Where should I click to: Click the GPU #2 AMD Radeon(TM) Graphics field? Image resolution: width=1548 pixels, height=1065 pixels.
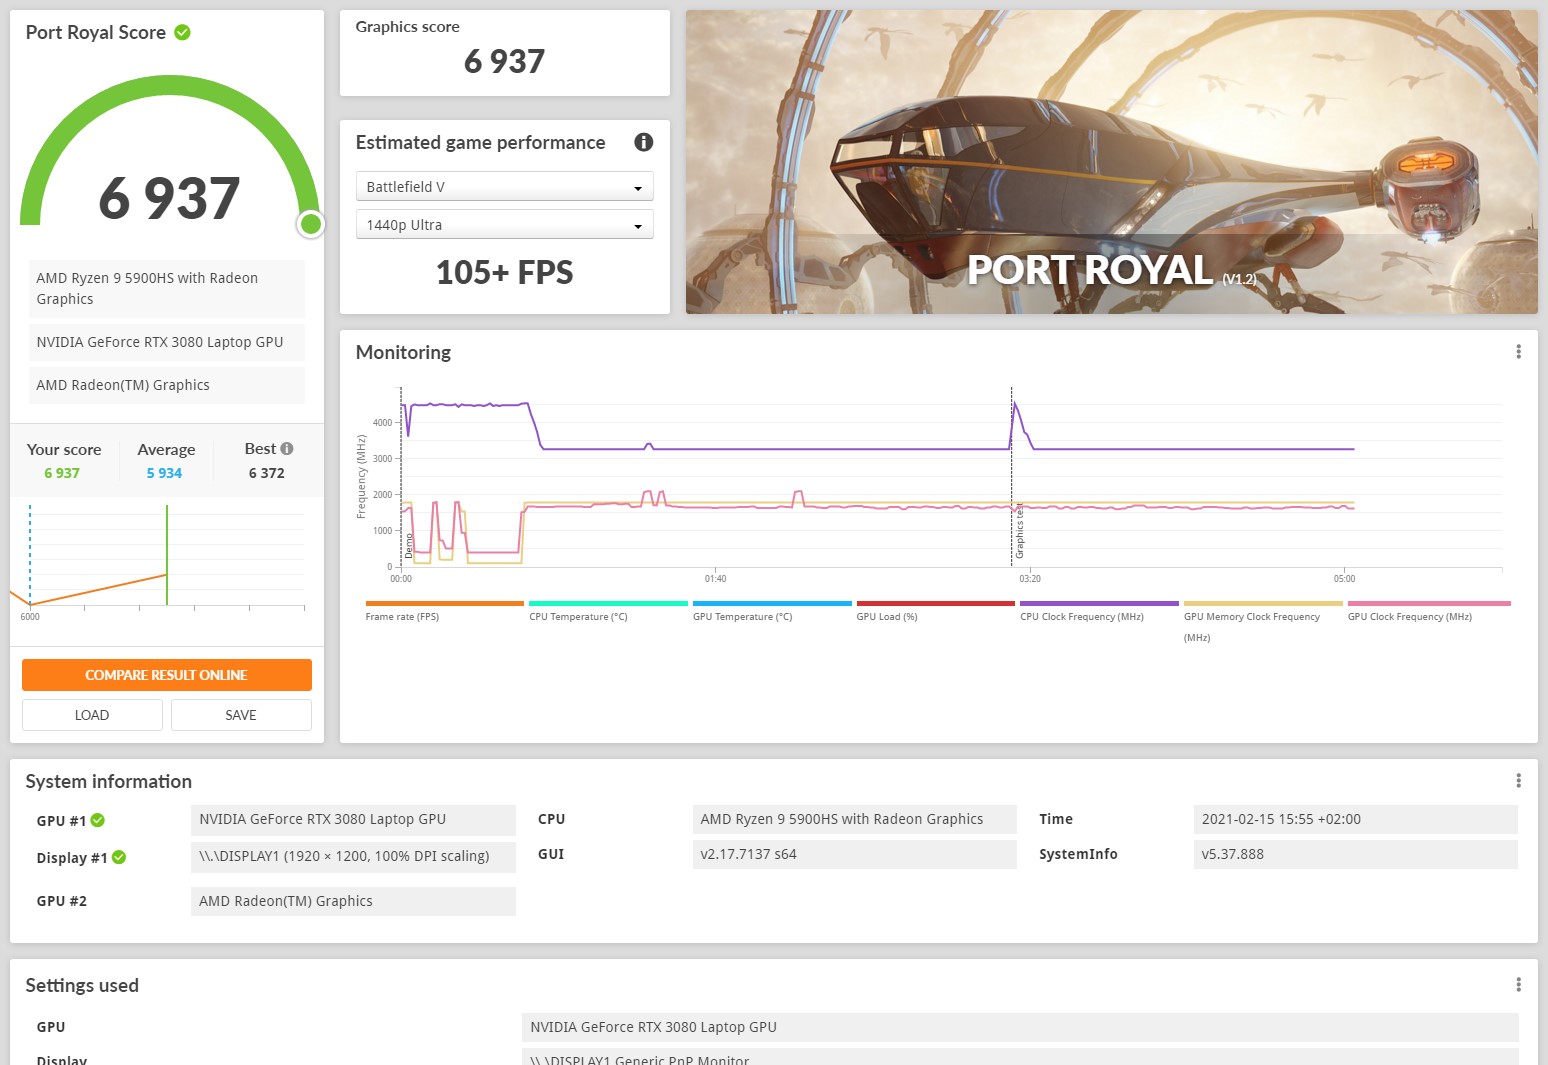pyautogui.click(x=353, y=901)
